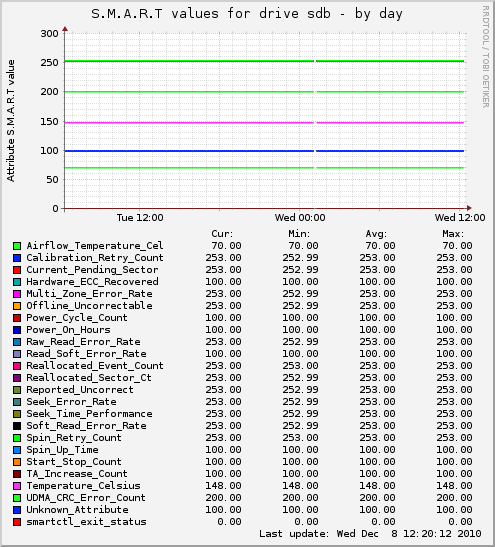The width and height of the screenshot is (495, 547).
Task: Click the graph title for drive sdb
Action: click(x=247, y=14)
